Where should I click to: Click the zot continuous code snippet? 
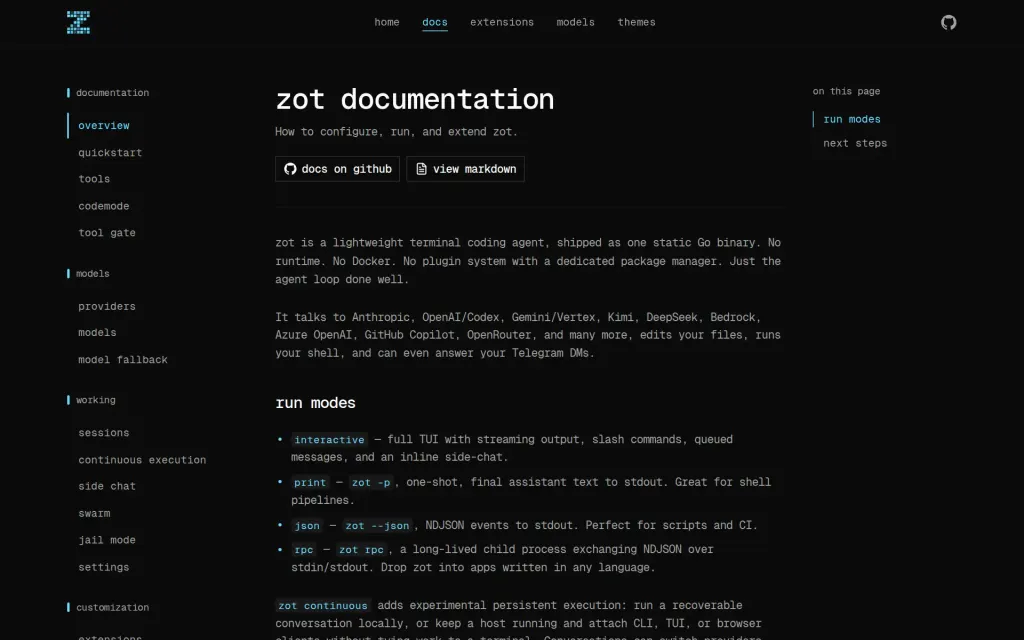click(323, 605)
